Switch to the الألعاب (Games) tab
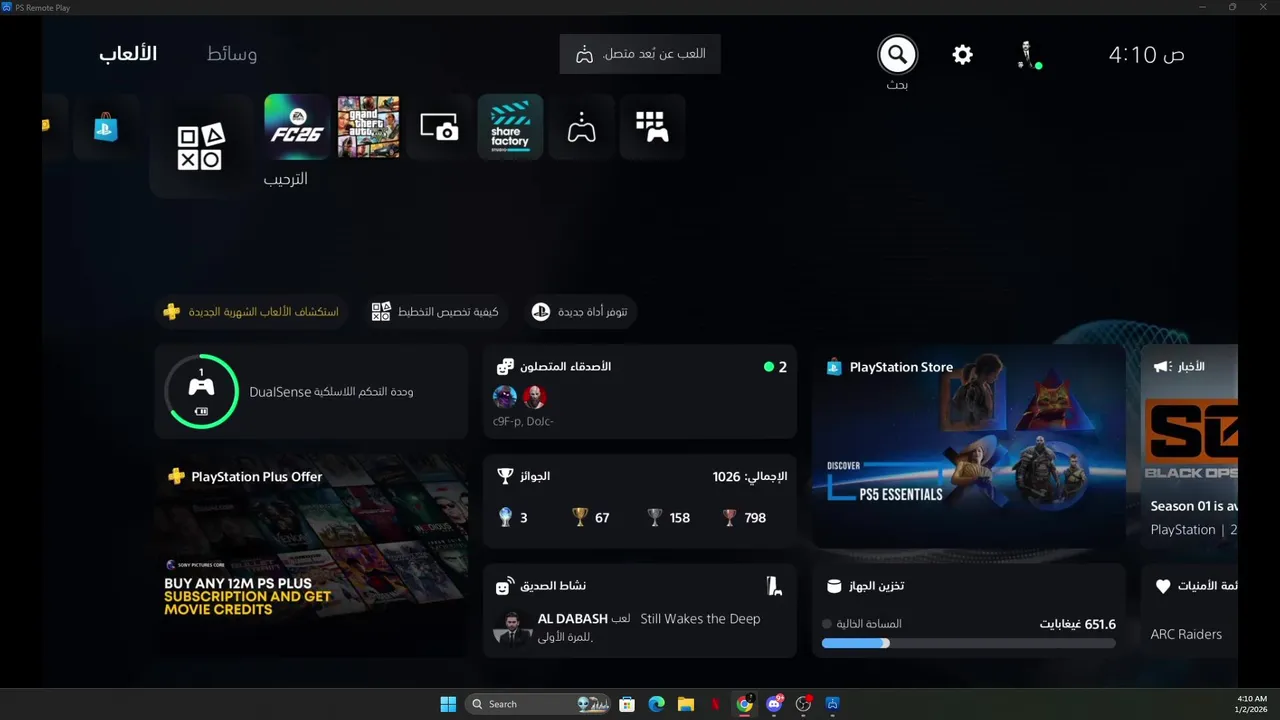The height and width of the screenshot is (720, 1280). [128, 54]
